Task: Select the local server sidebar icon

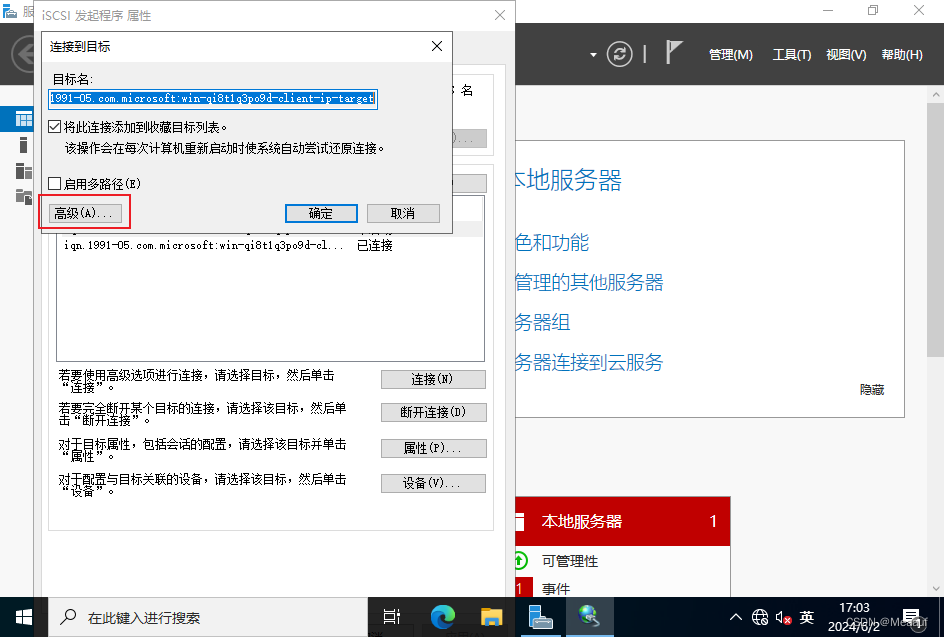Action: pos(23,145)
